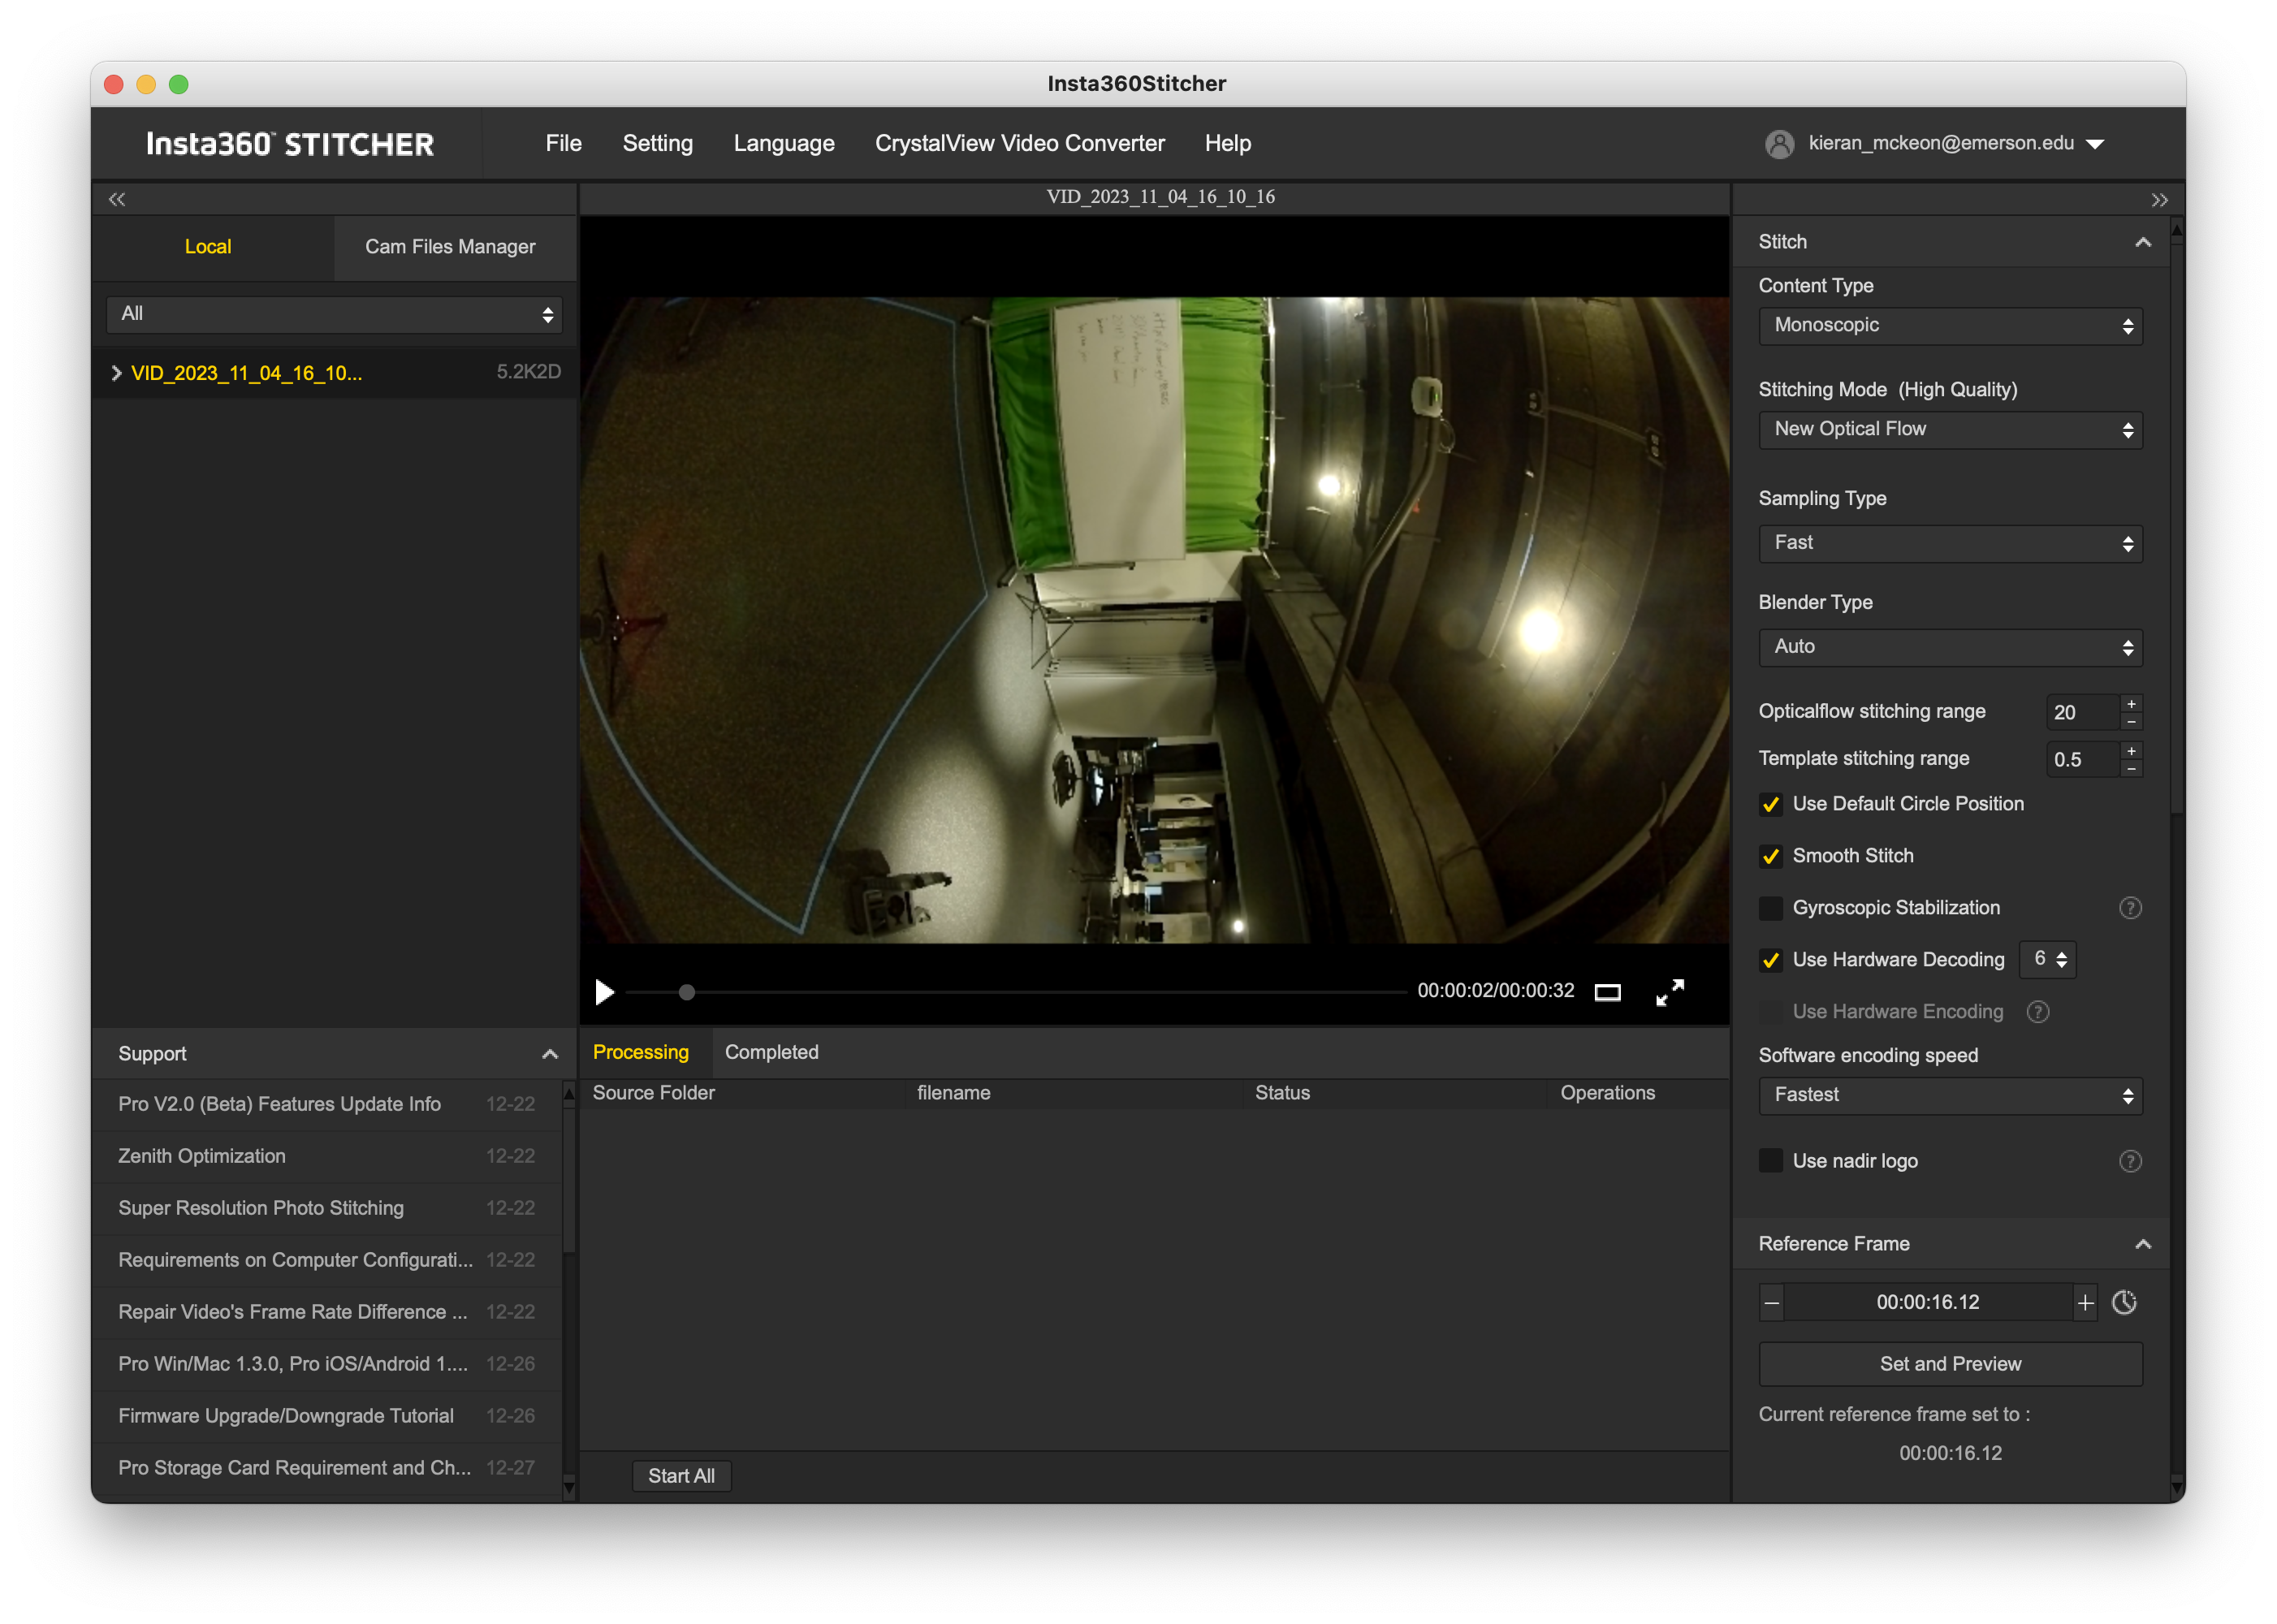The height and width of the screenshot is (1624, 2277).
Task: Open help for Use Hardware Encoding
Action: tap(2038, 1012)
